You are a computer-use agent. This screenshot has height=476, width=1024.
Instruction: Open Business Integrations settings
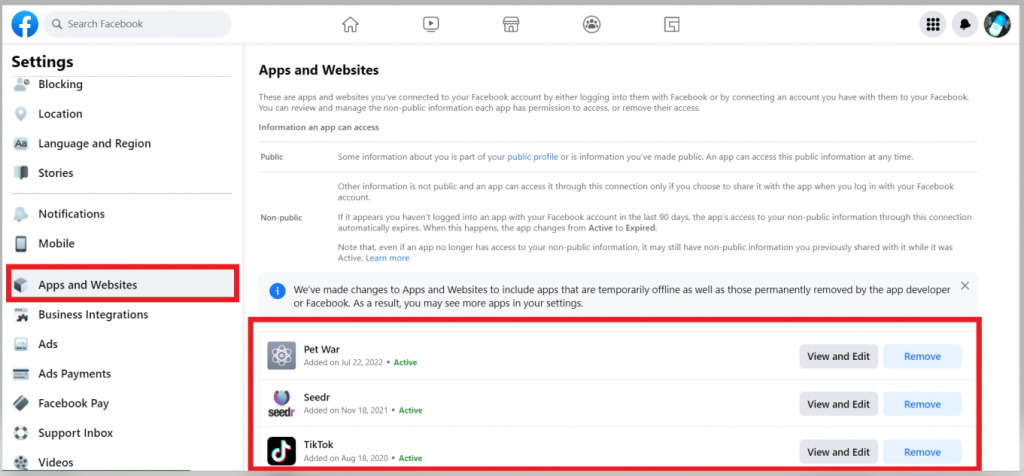pyautogui.click(x=93, y=315)
